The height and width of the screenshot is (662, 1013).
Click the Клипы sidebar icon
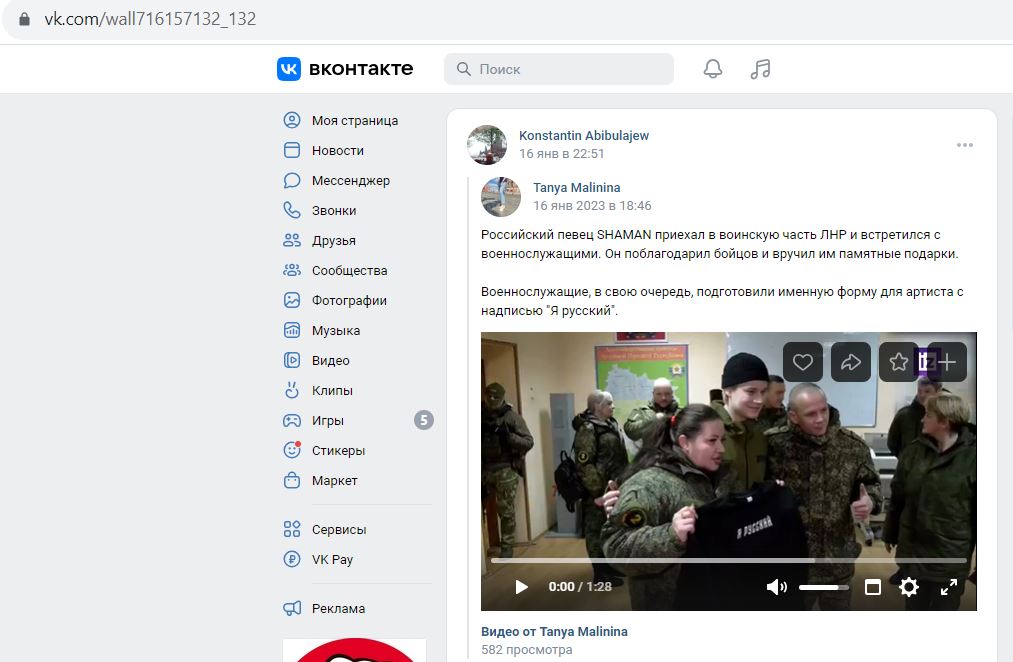(x=292, y=390)
